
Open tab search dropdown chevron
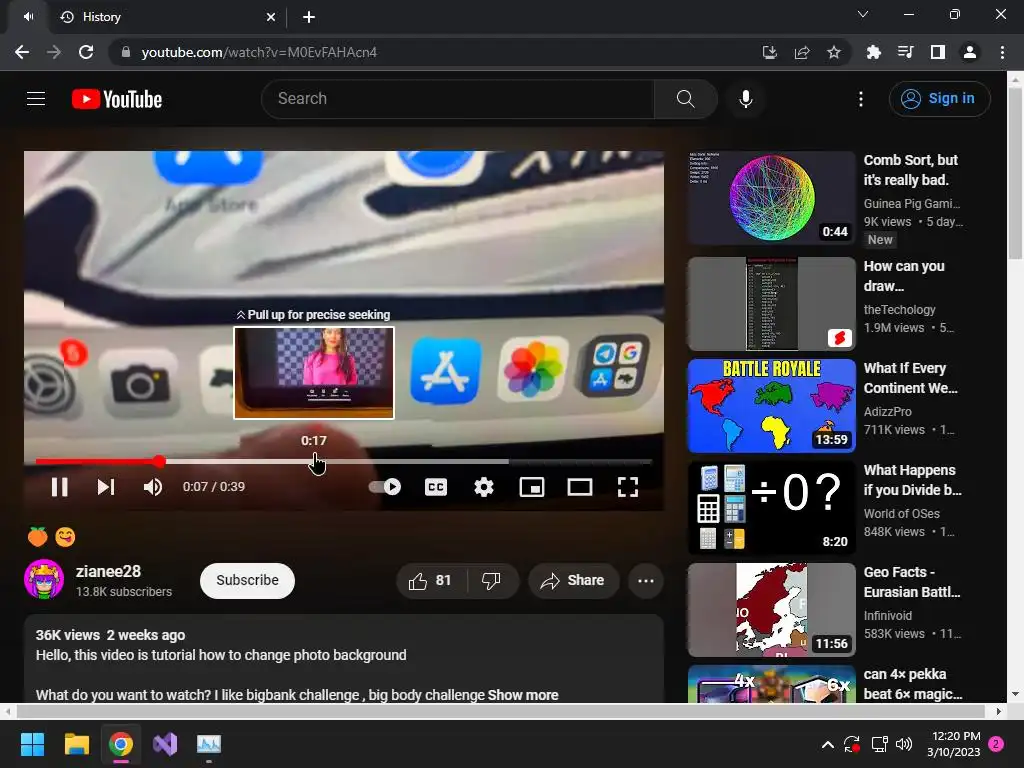tap(863, 14)
